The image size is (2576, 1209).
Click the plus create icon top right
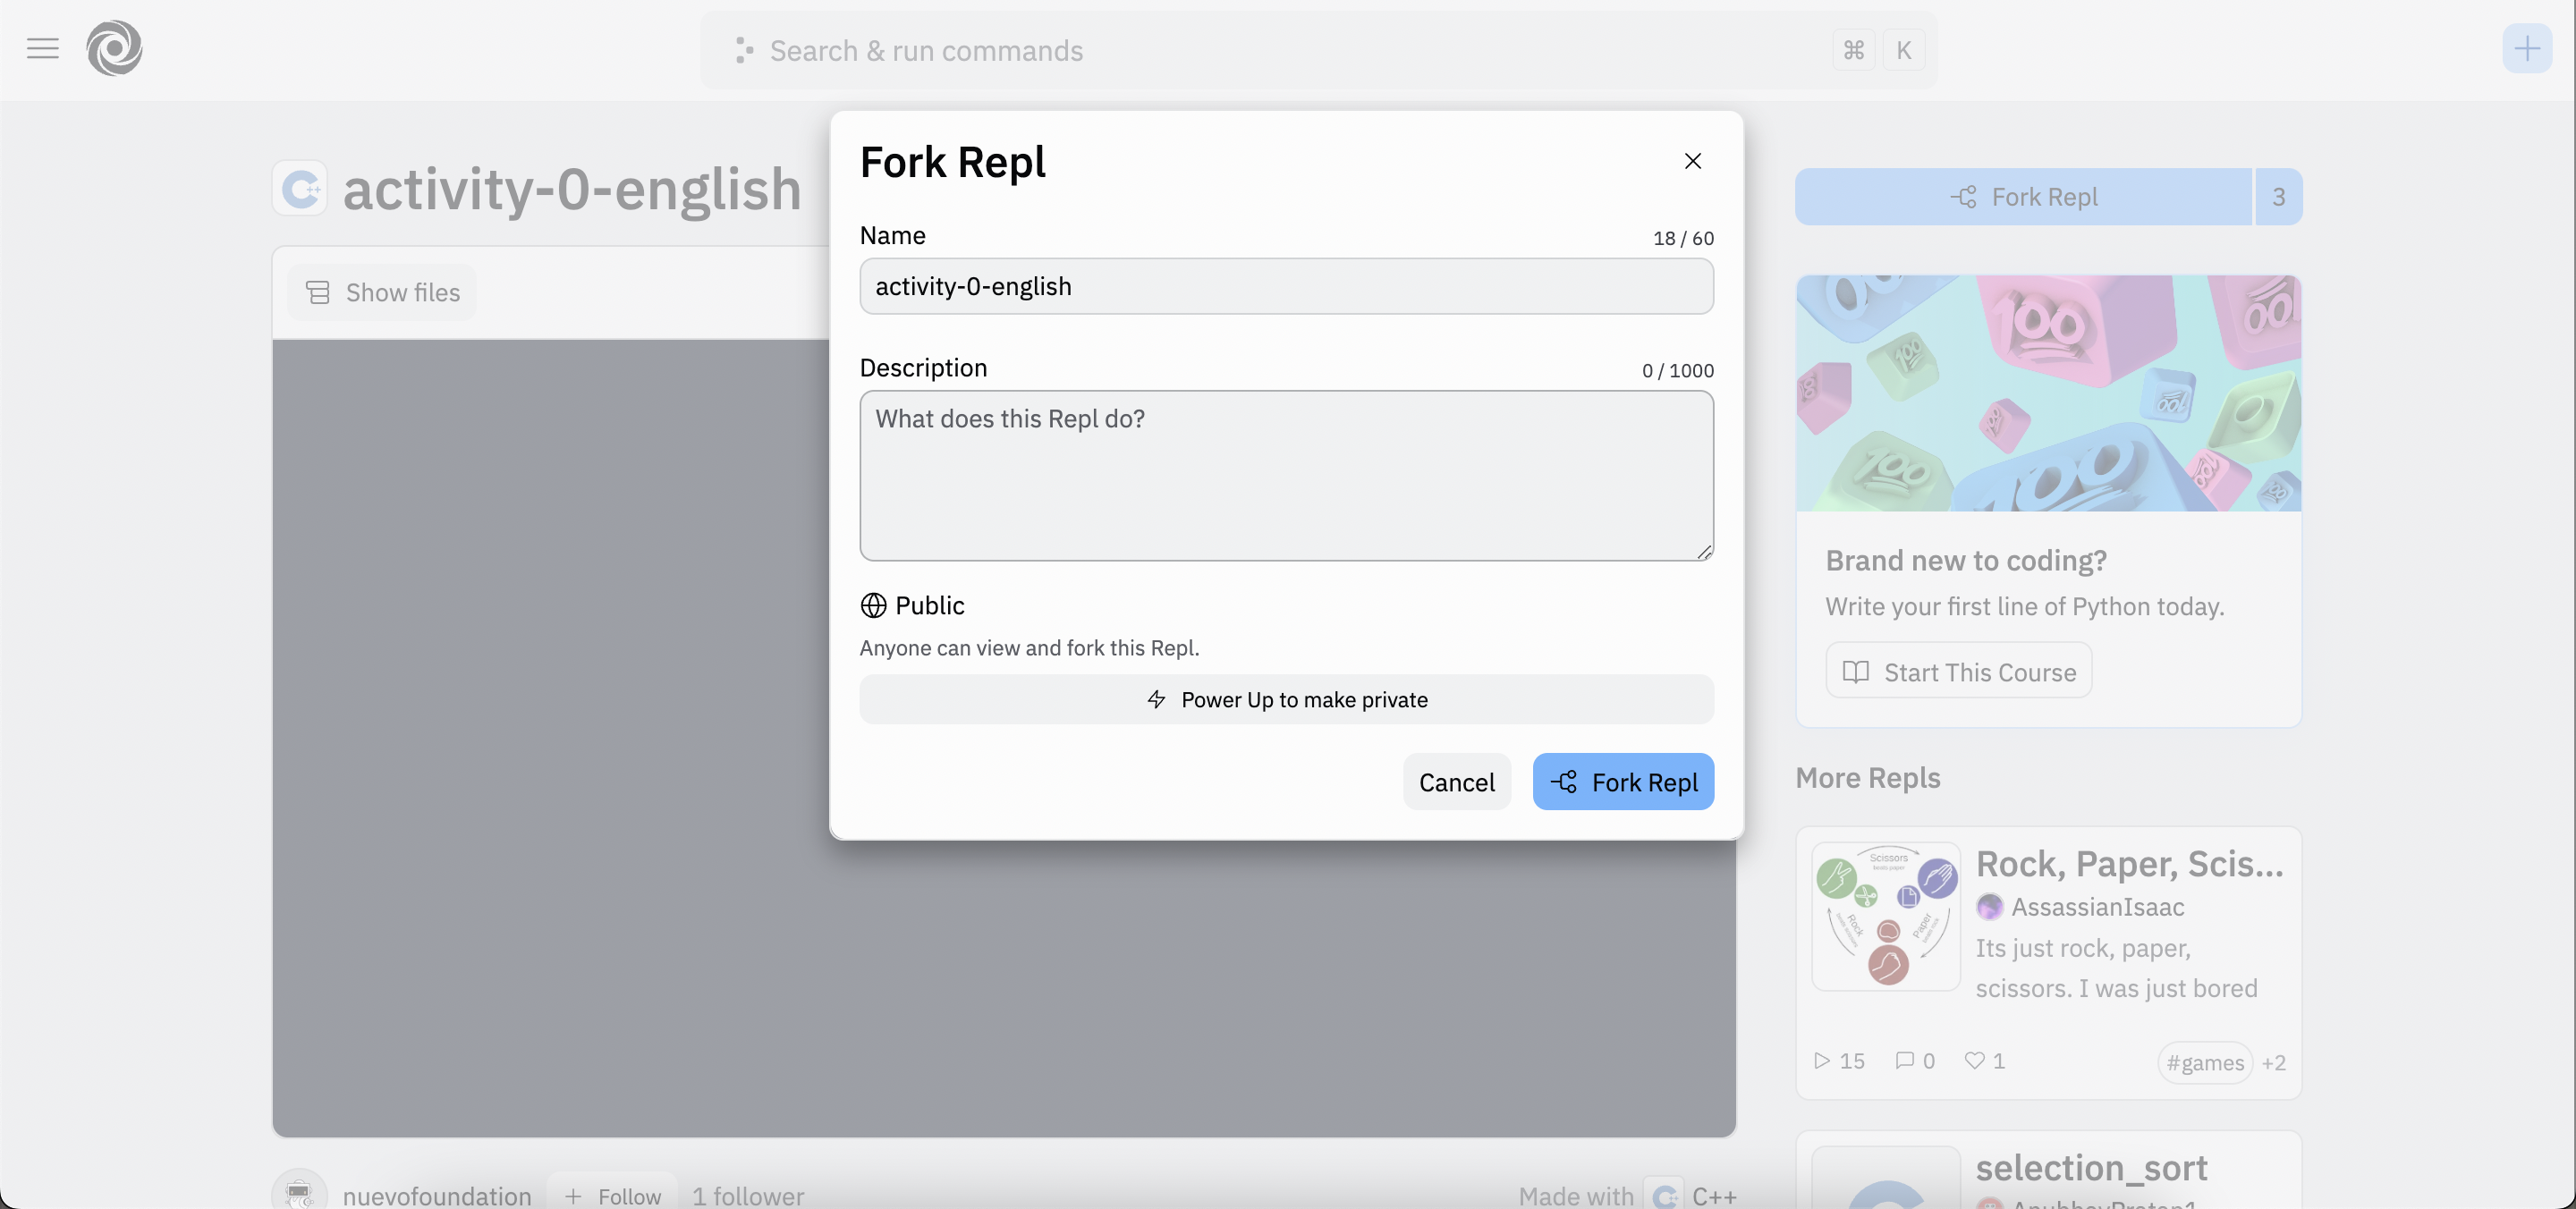[2526, 48]
